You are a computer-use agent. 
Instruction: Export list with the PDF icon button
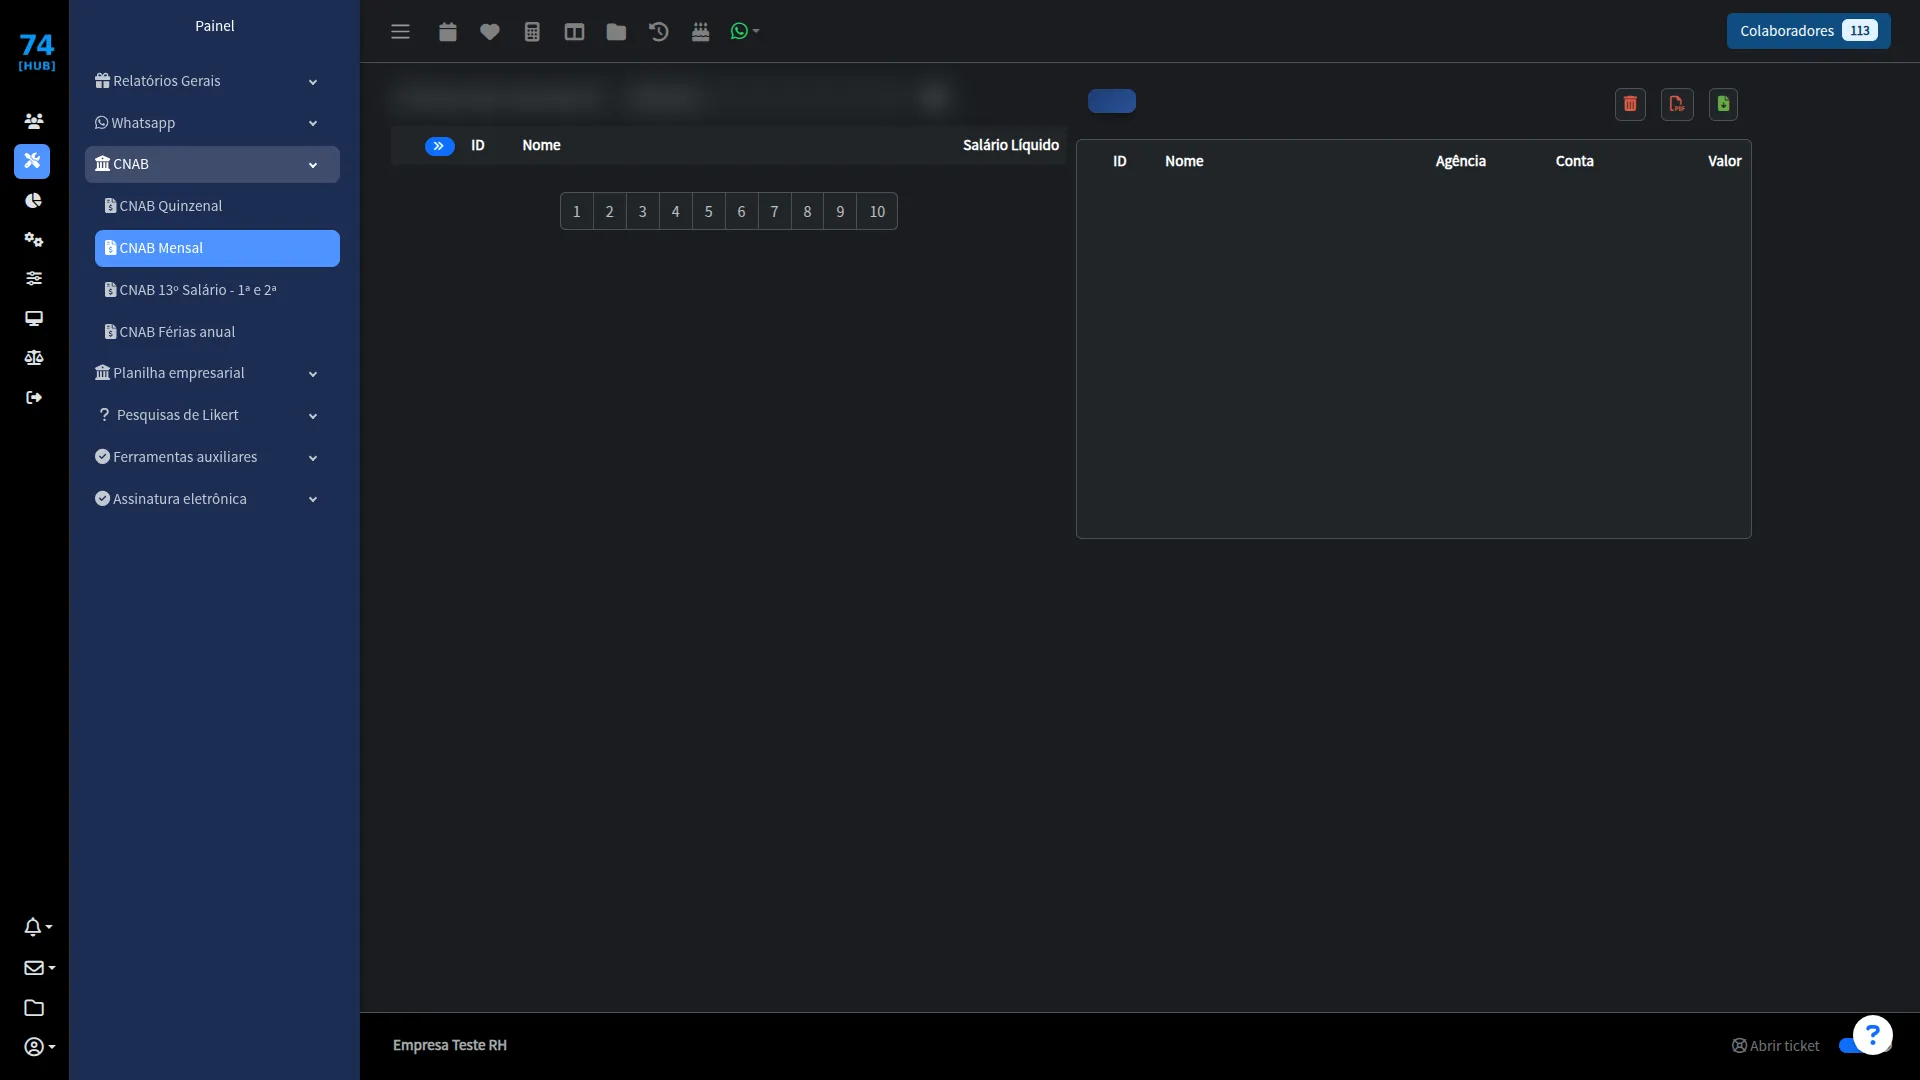(x=1677, y=104)
